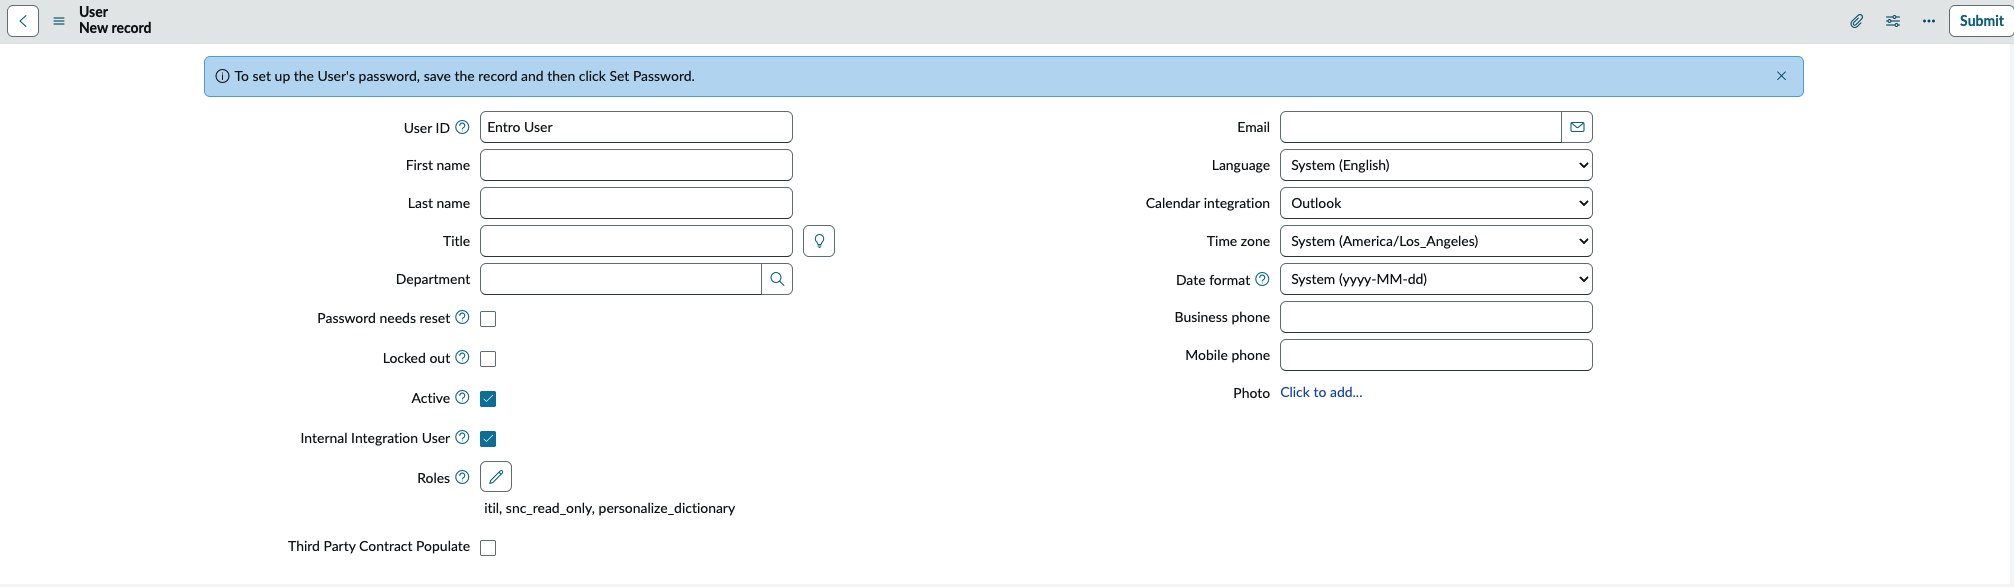Click the Submit button
The height and width of the screenshot is (587, 2014).
(1981, 21)
